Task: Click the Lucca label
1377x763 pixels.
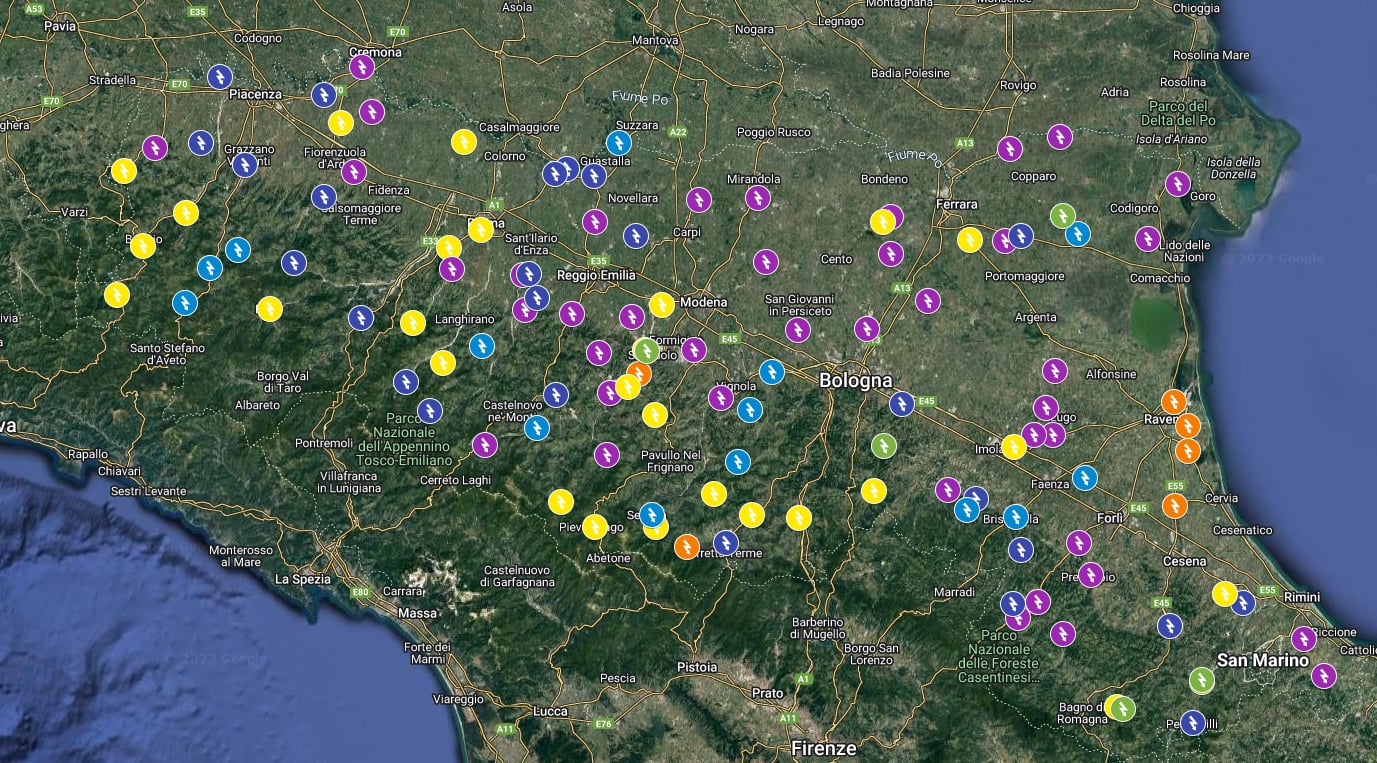Action: coord(551,711)
